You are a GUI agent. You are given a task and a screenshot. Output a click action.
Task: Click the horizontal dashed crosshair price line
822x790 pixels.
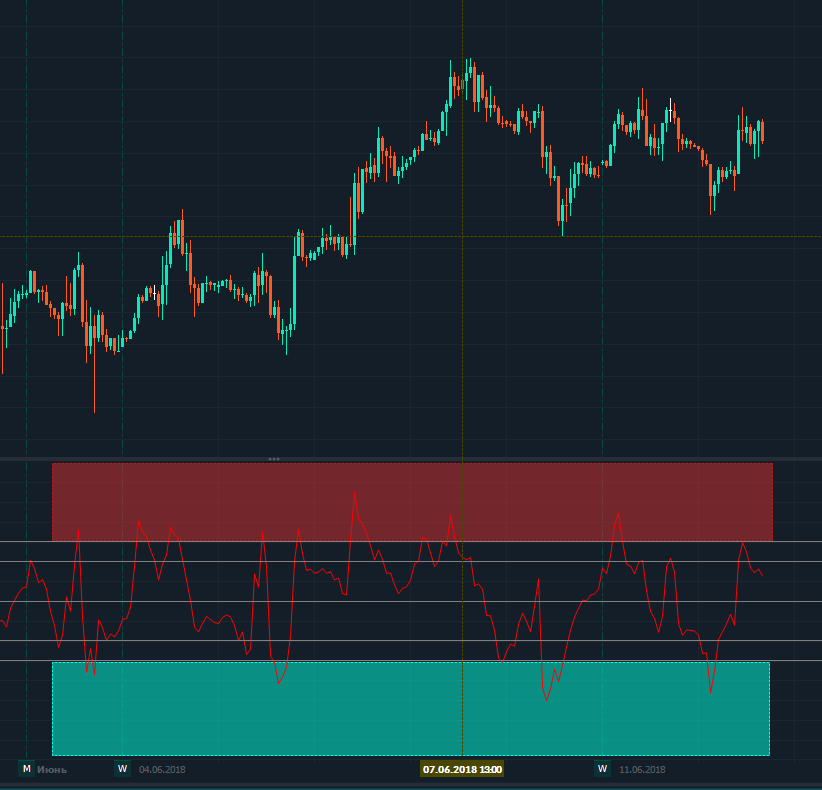pos(250,236)
